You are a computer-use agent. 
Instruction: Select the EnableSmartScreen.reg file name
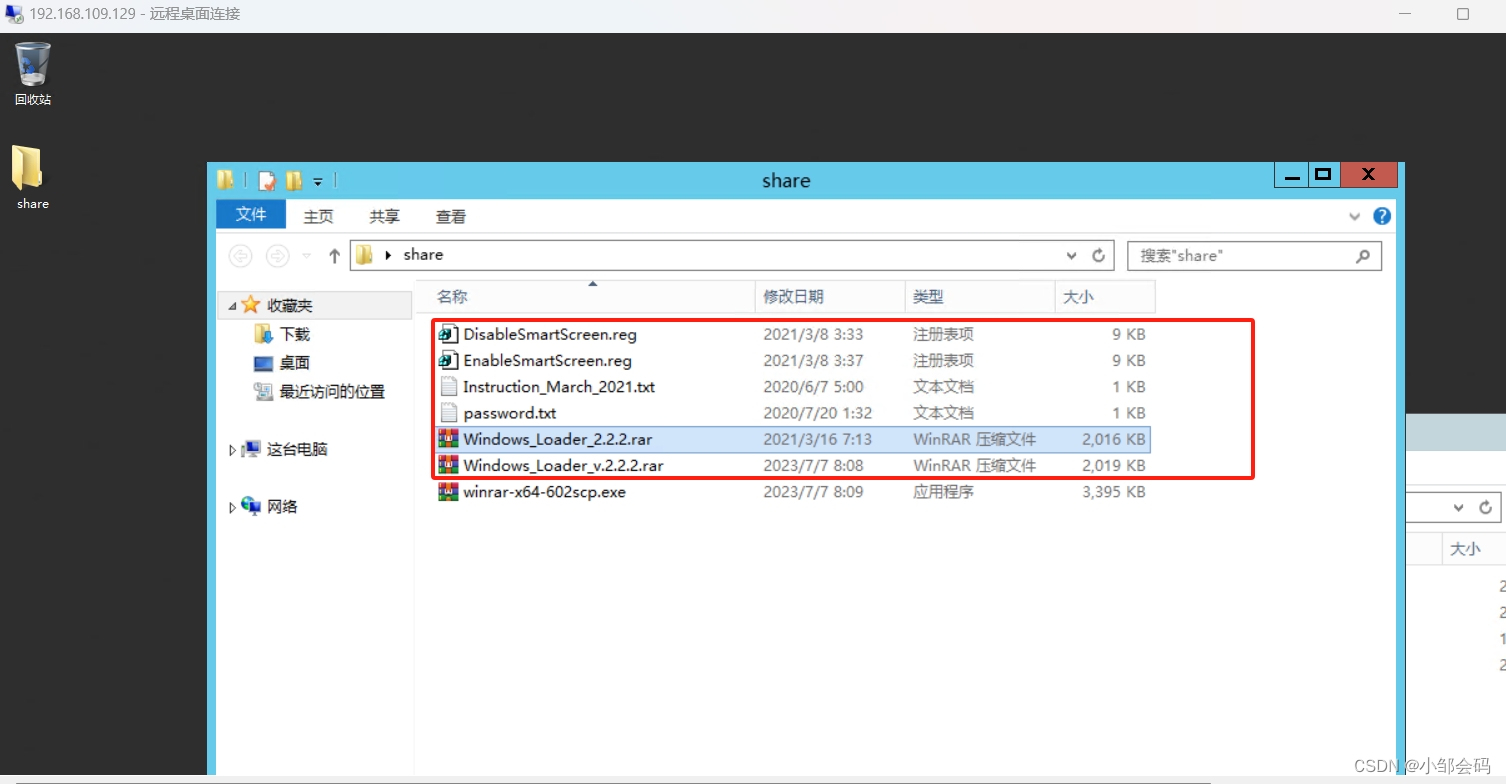[x=547, y=361]
